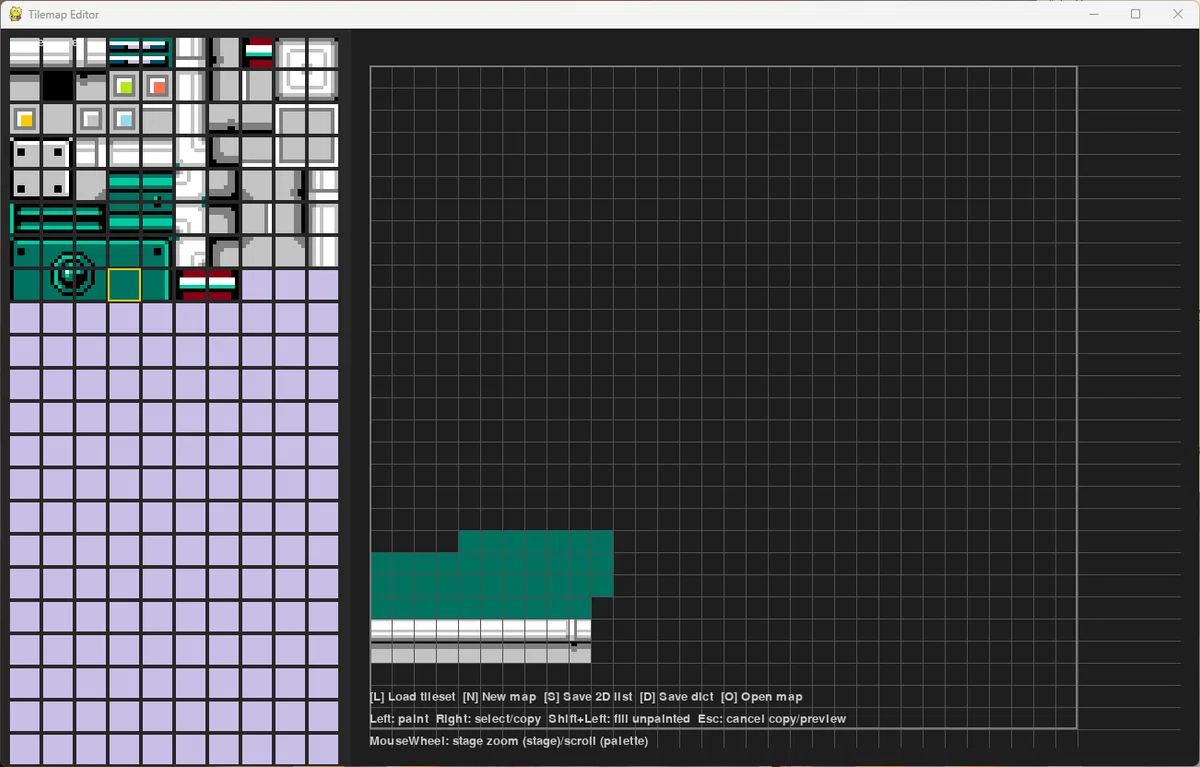Click the Pygame app icon in title bar
This screenshot has width=1200, height=767.
click(16, 14)
